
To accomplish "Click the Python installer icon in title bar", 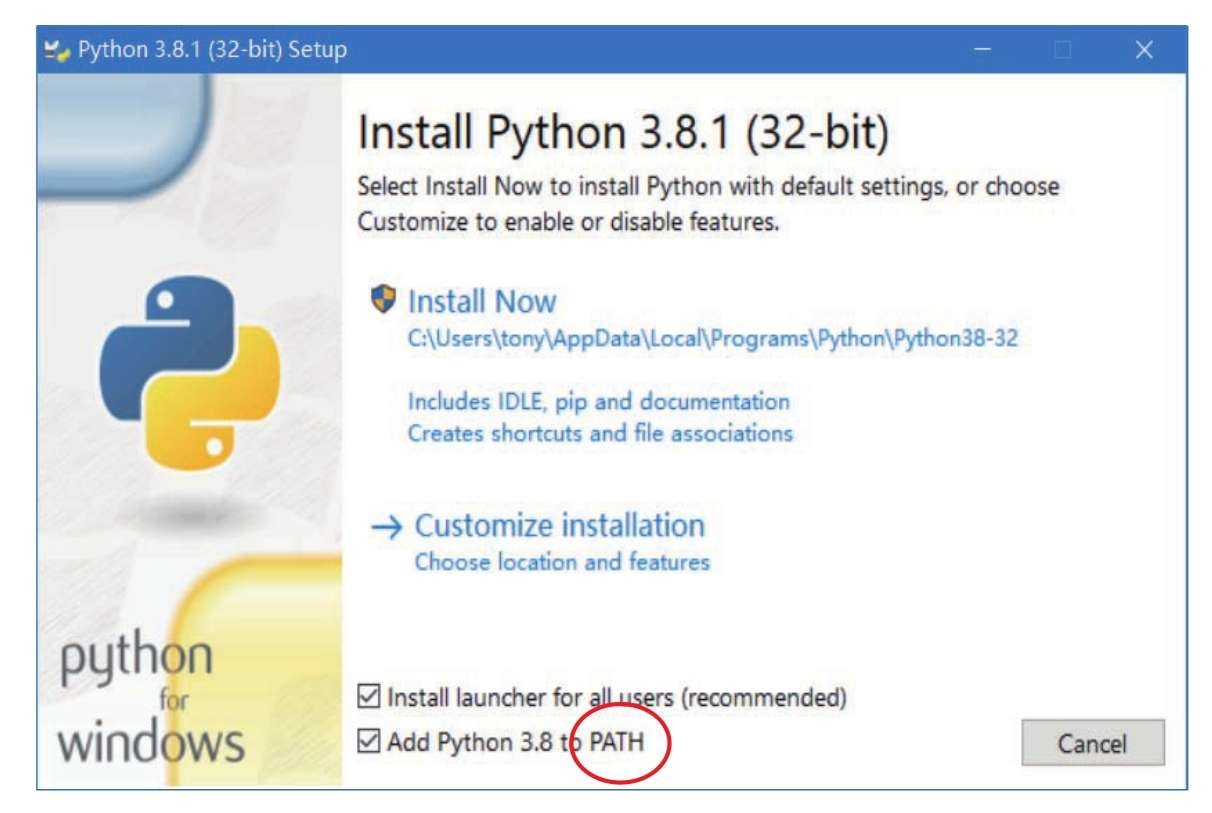I will pyautogui.click(x=58, y=49).
